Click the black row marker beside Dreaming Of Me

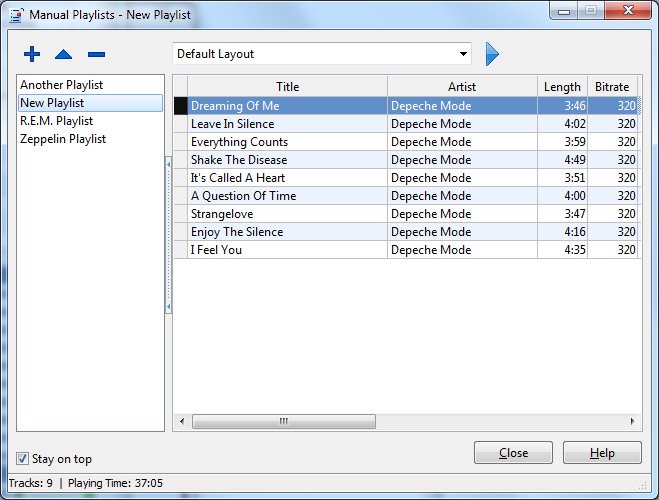181,106
